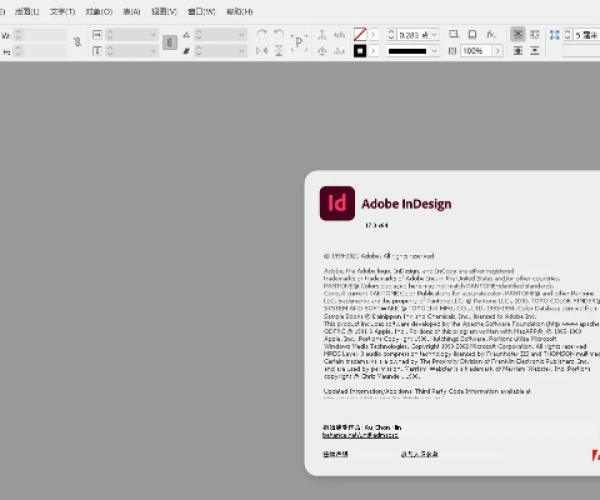Viewport: 600px width, 500px height.
Task: Open the 表(A) Table menu
Action: (131, 11)
